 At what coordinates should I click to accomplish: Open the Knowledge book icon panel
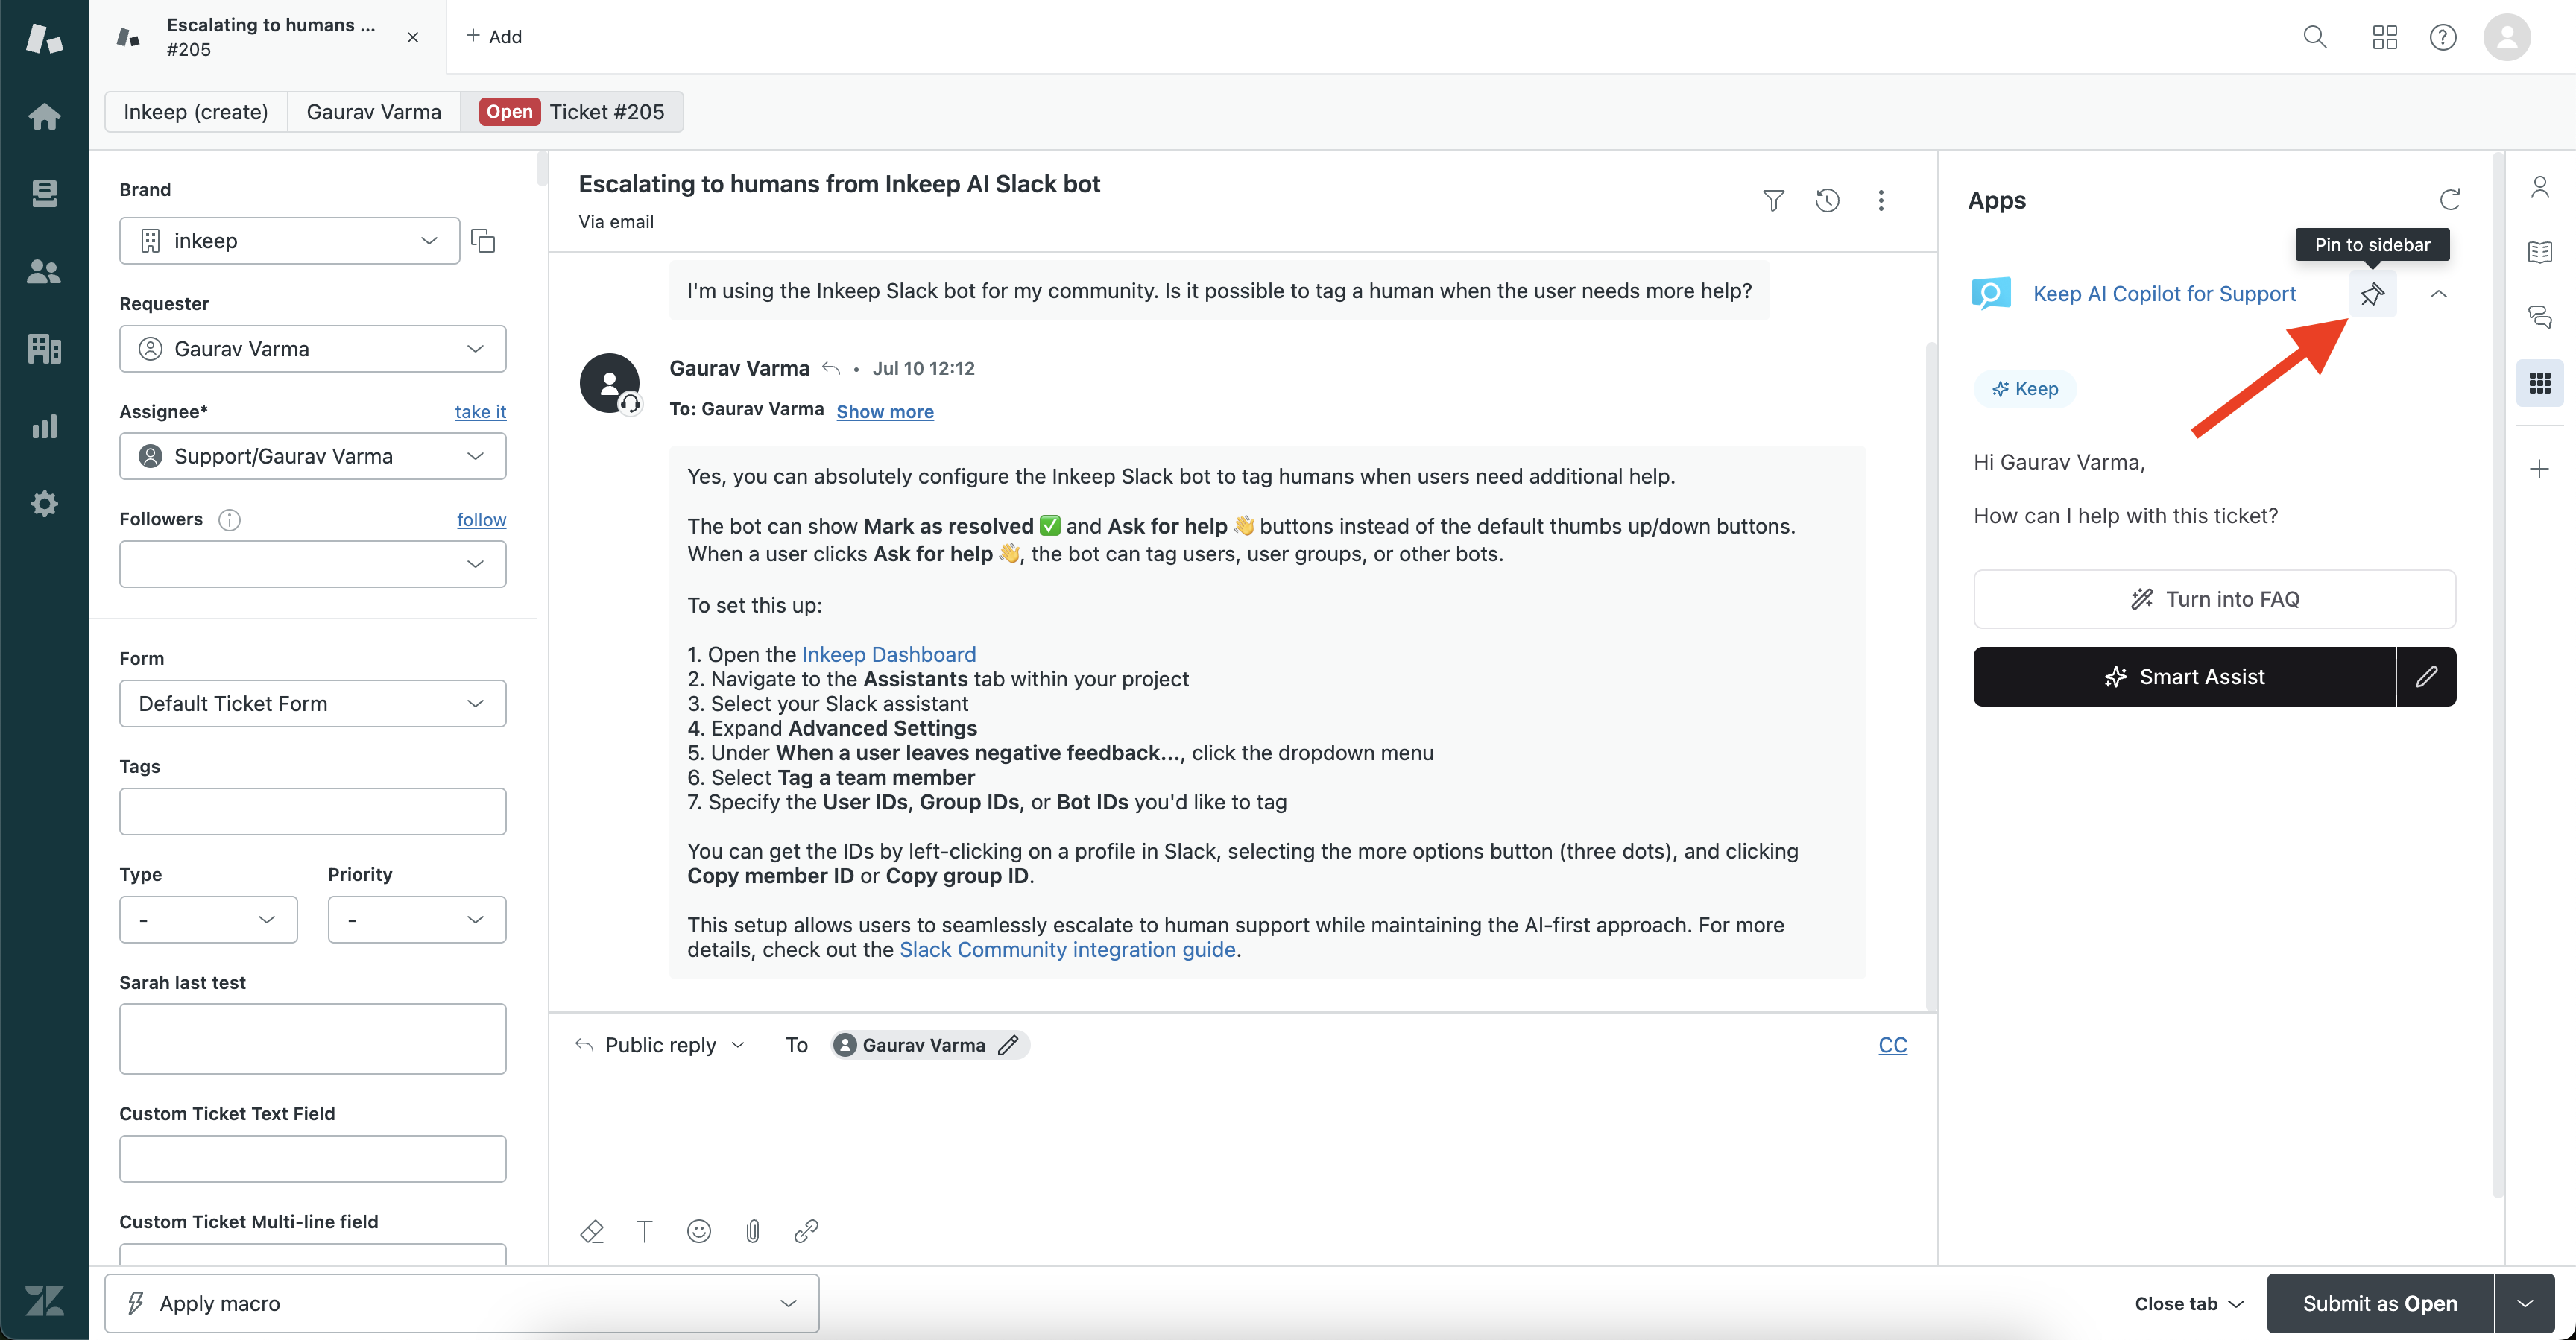click(2539, 252)
